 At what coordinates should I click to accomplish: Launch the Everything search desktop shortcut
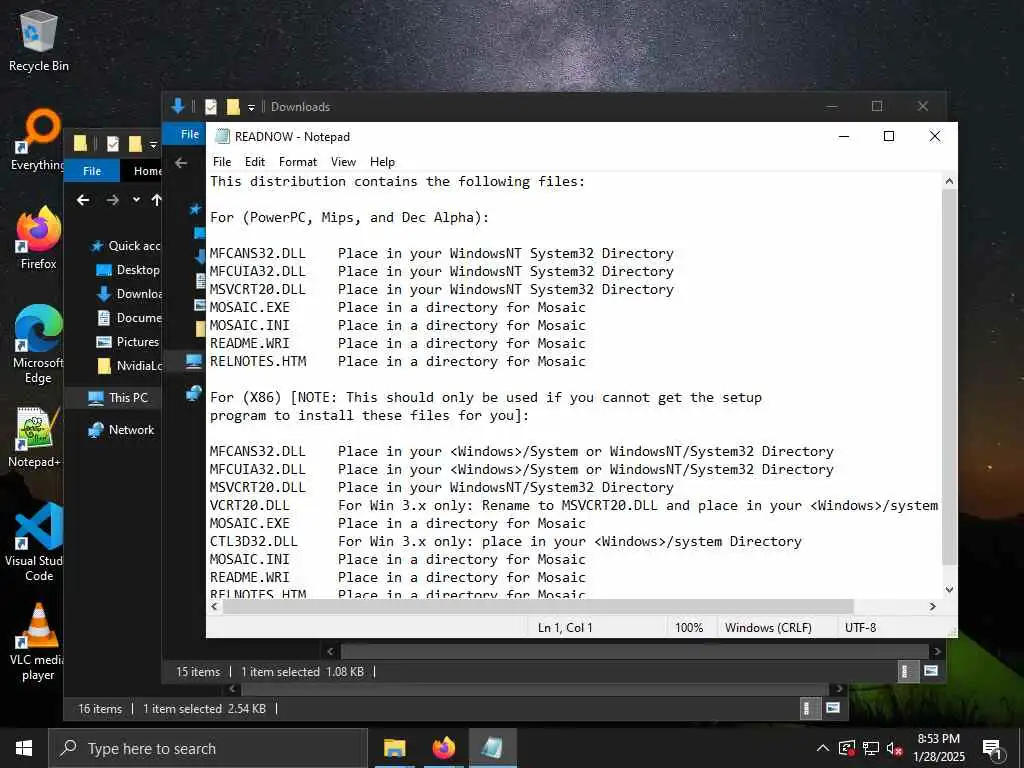tap(38, 139)
